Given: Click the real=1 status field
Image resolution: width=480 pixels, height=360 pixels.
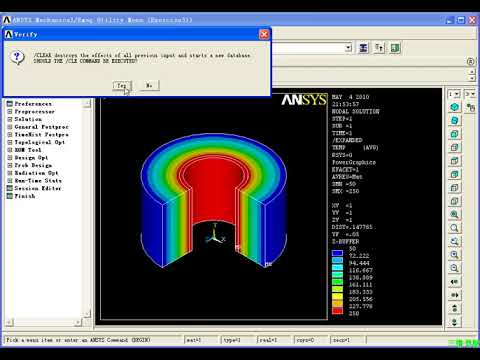Looking at the screenshot, I should pos(275,340).
